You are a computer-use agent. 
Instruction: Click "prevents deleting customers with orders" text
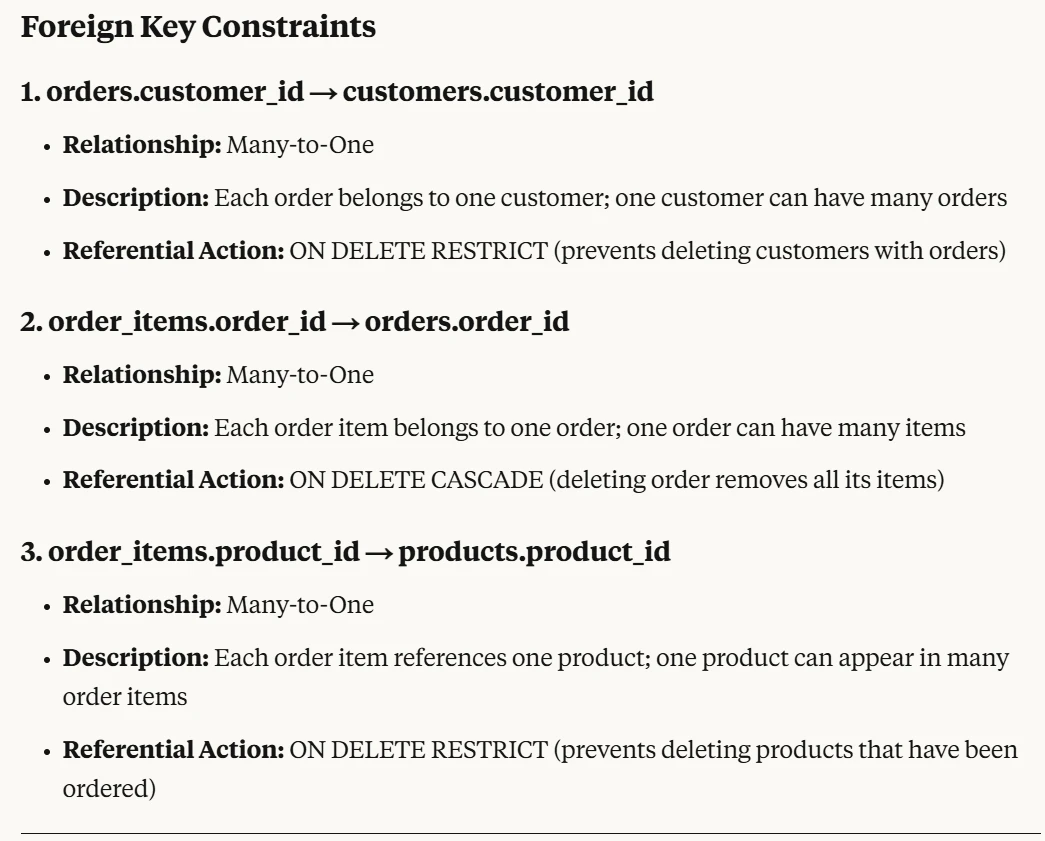click(779, 250)
